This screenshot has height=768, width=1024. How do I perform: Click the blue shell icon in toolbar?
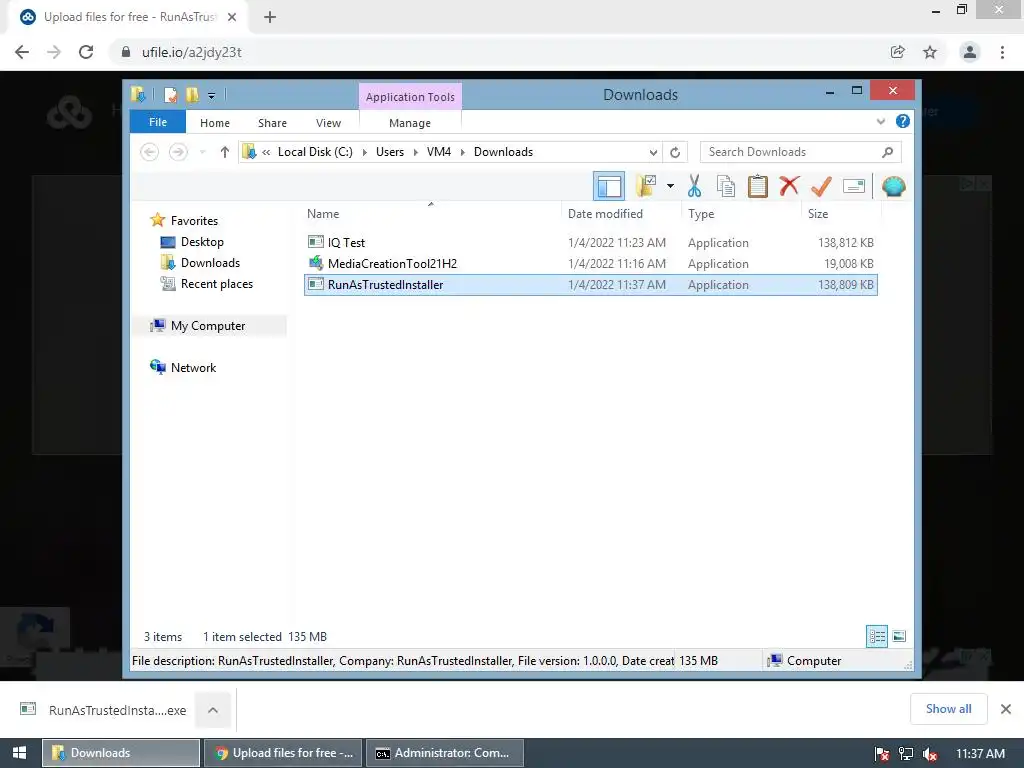[x=893, y=187]
